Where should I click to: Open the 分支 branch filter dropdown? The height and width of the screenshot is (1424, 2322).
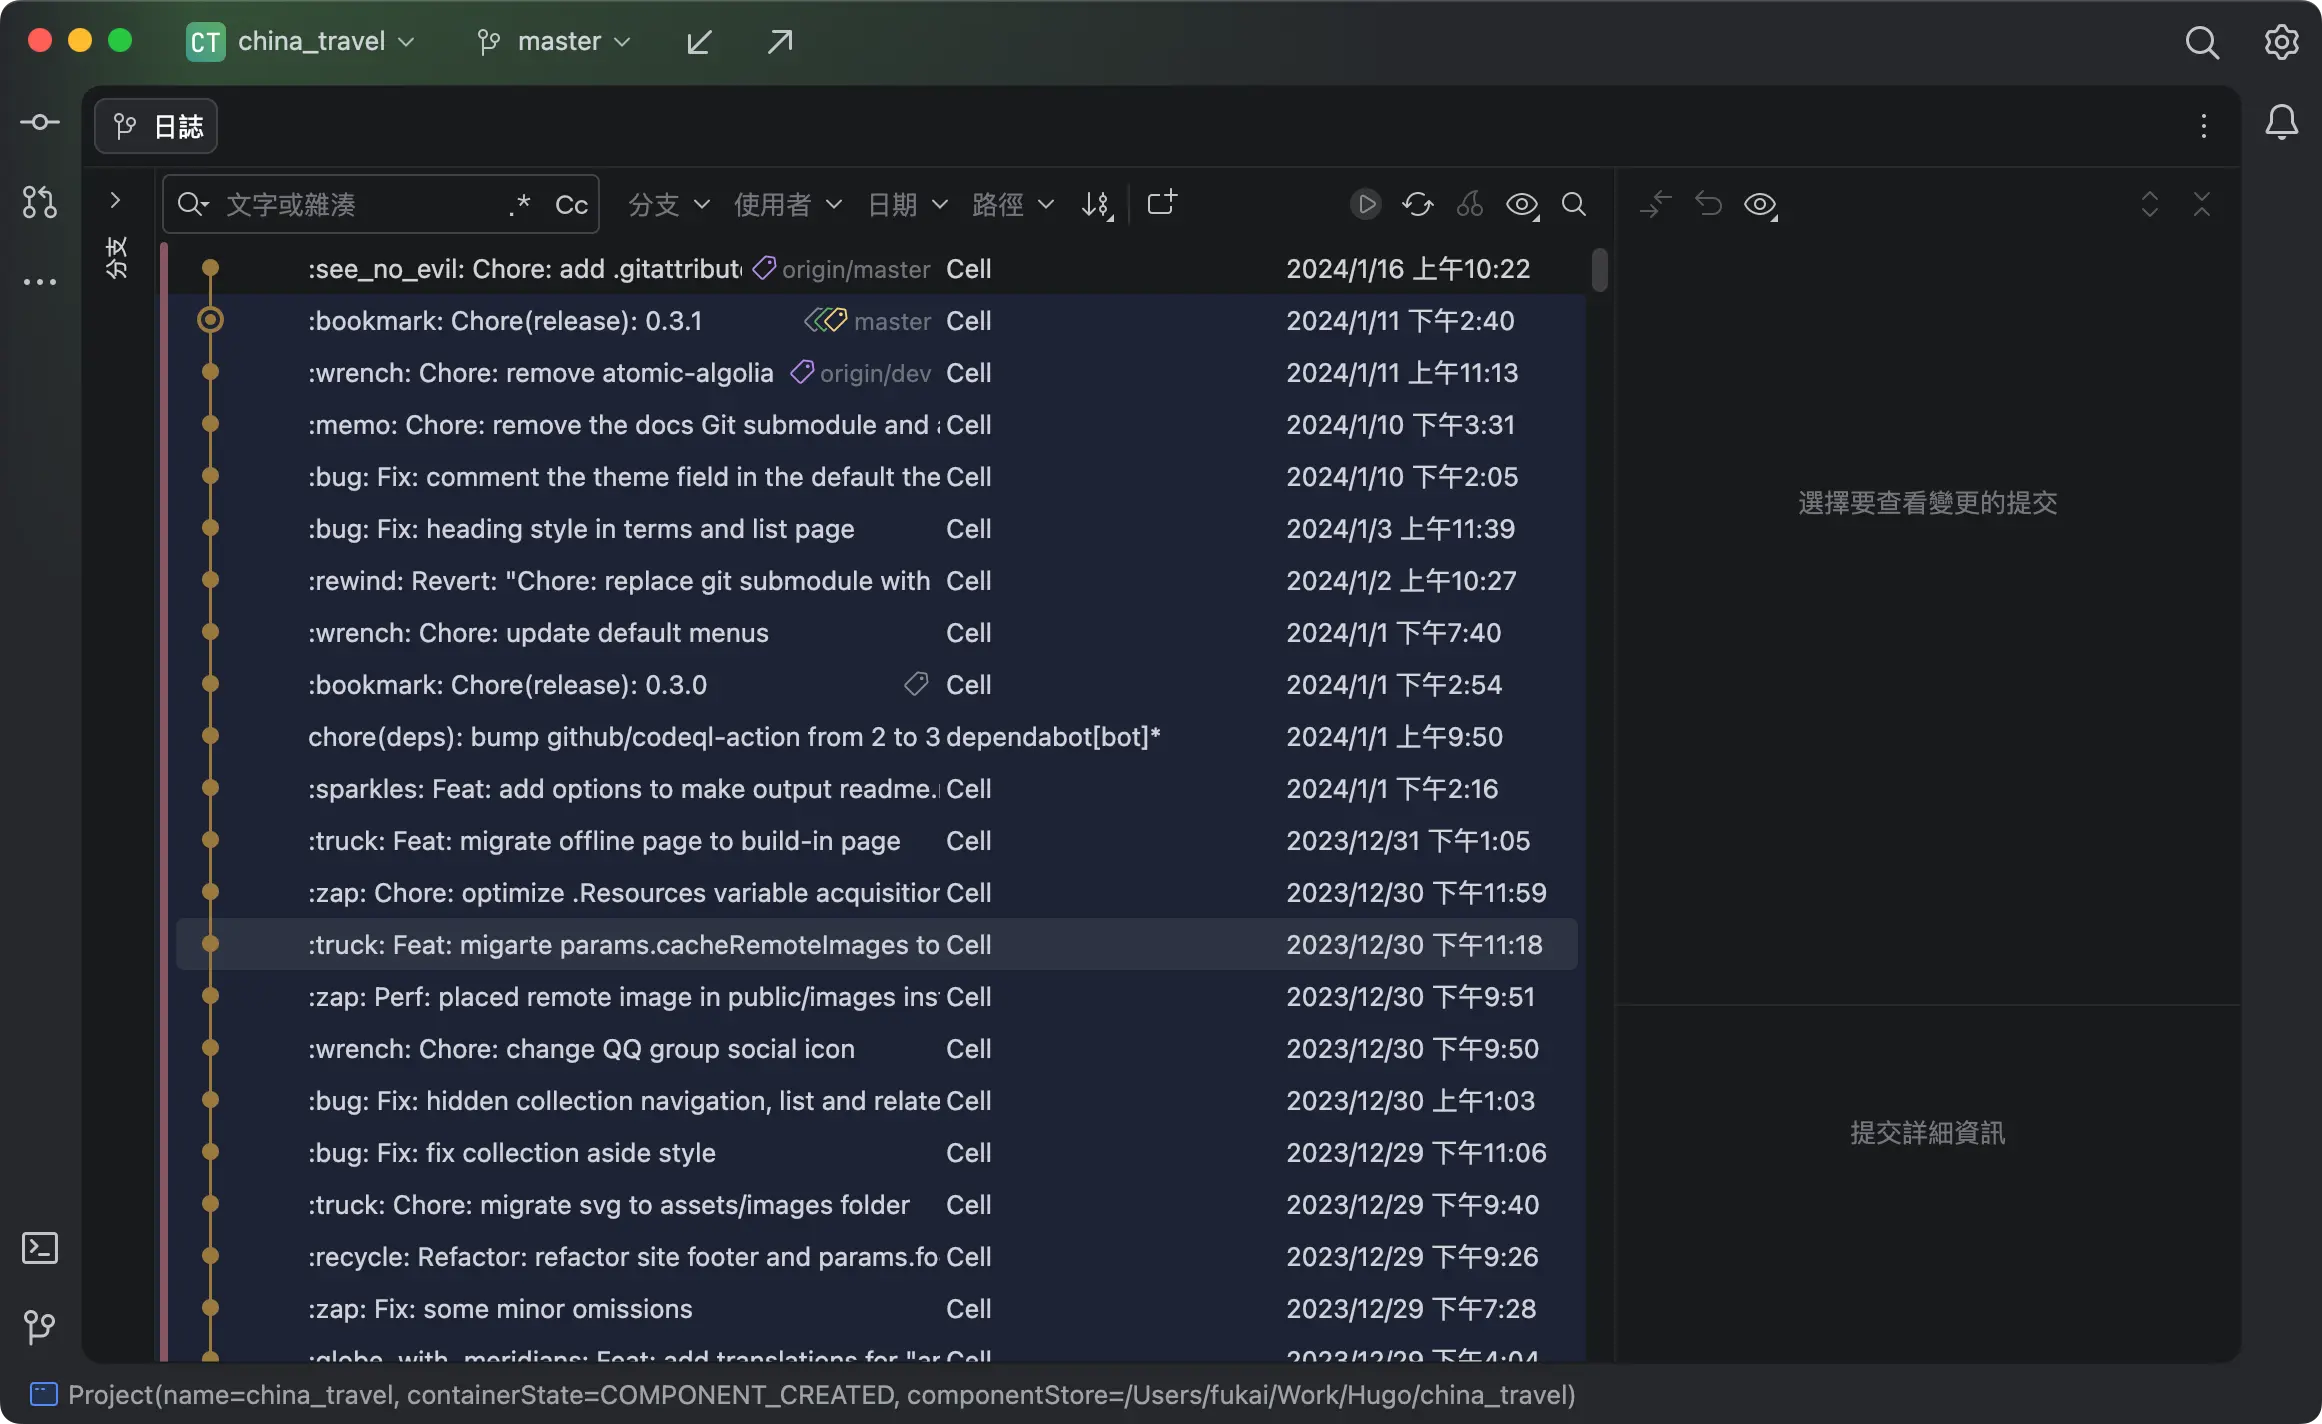tap(668, 204)
